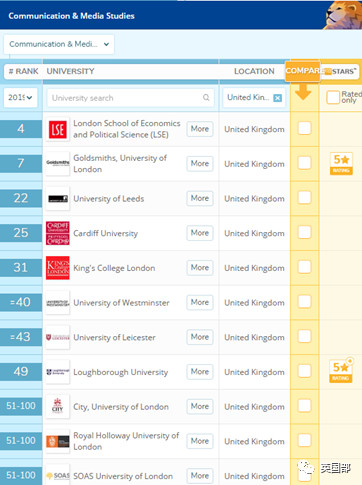Screen dimensions: 362x485
Task: Click the 5-star rating badge for Loughborough
Action: pos(341,371)
